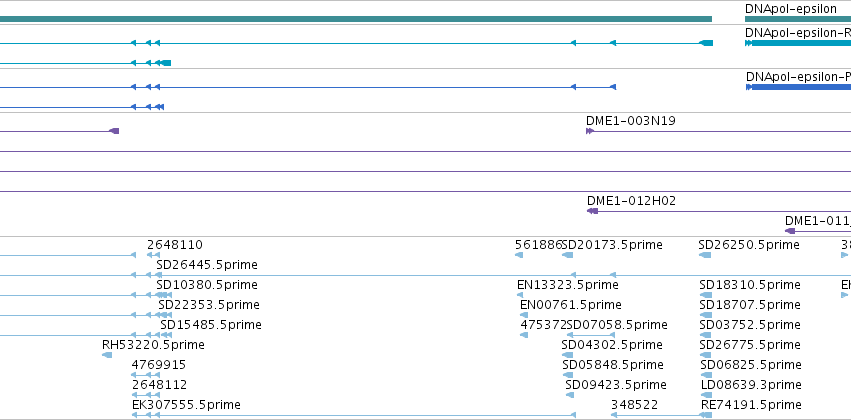Click the SD05848.5prime EST label

[613, 364]
